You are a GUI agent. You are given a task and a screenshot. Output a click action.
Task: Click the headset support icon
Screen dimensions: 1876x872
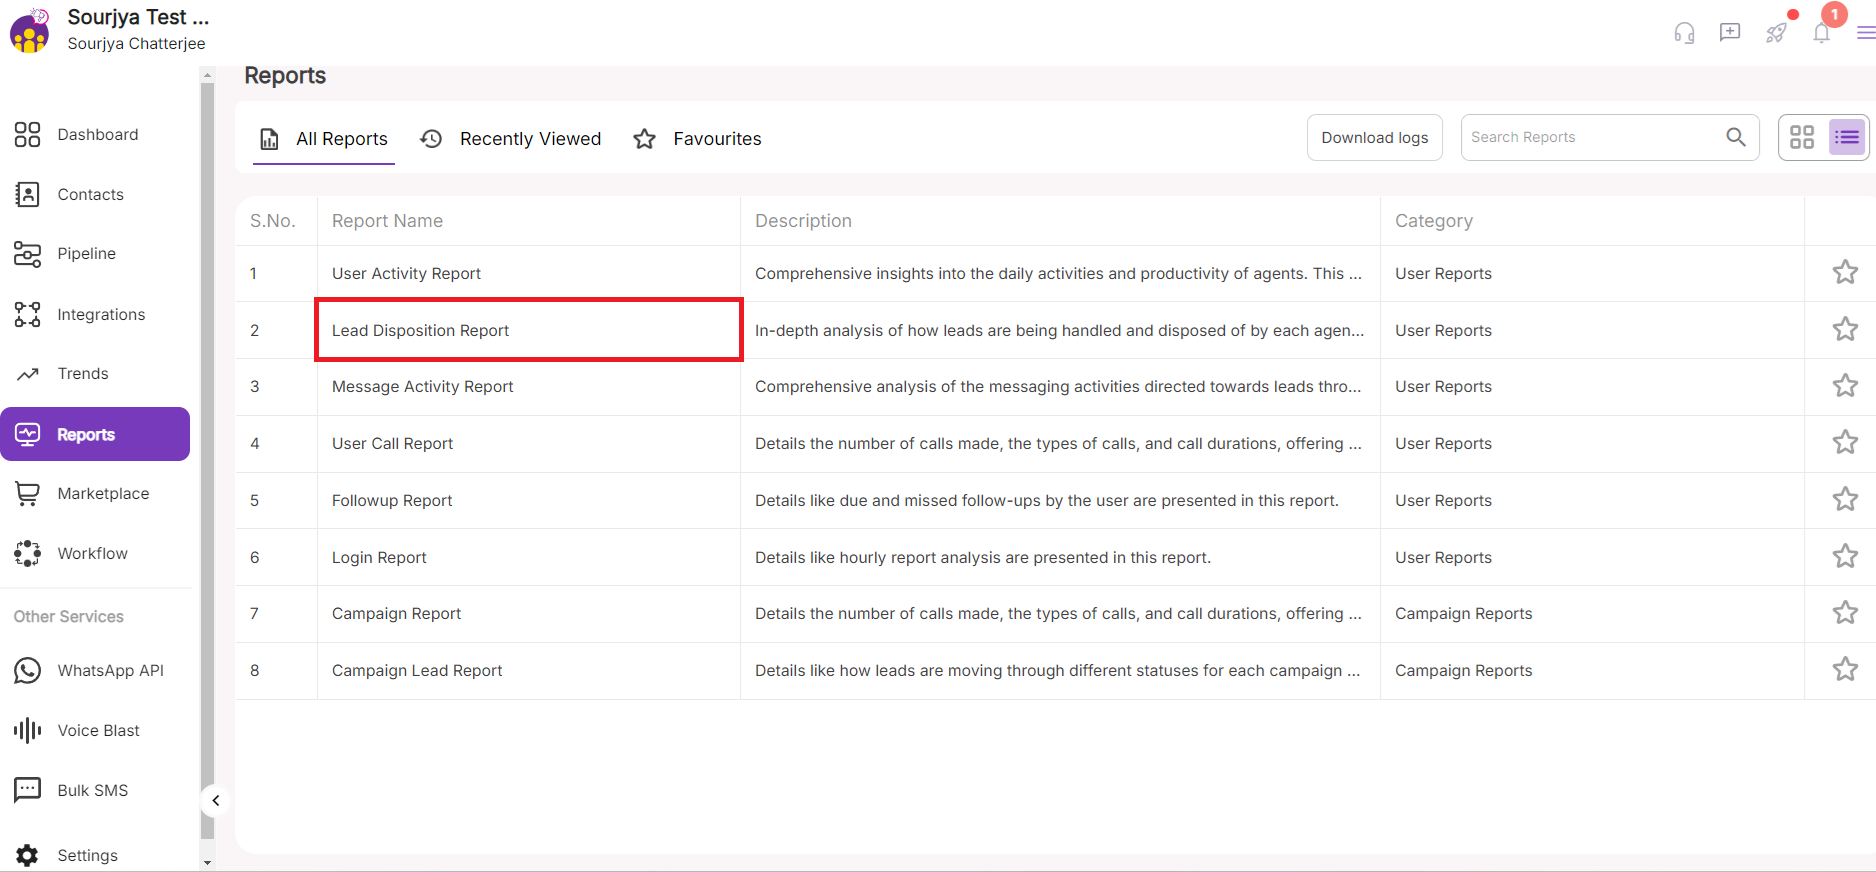click(x=1684, y=34)
